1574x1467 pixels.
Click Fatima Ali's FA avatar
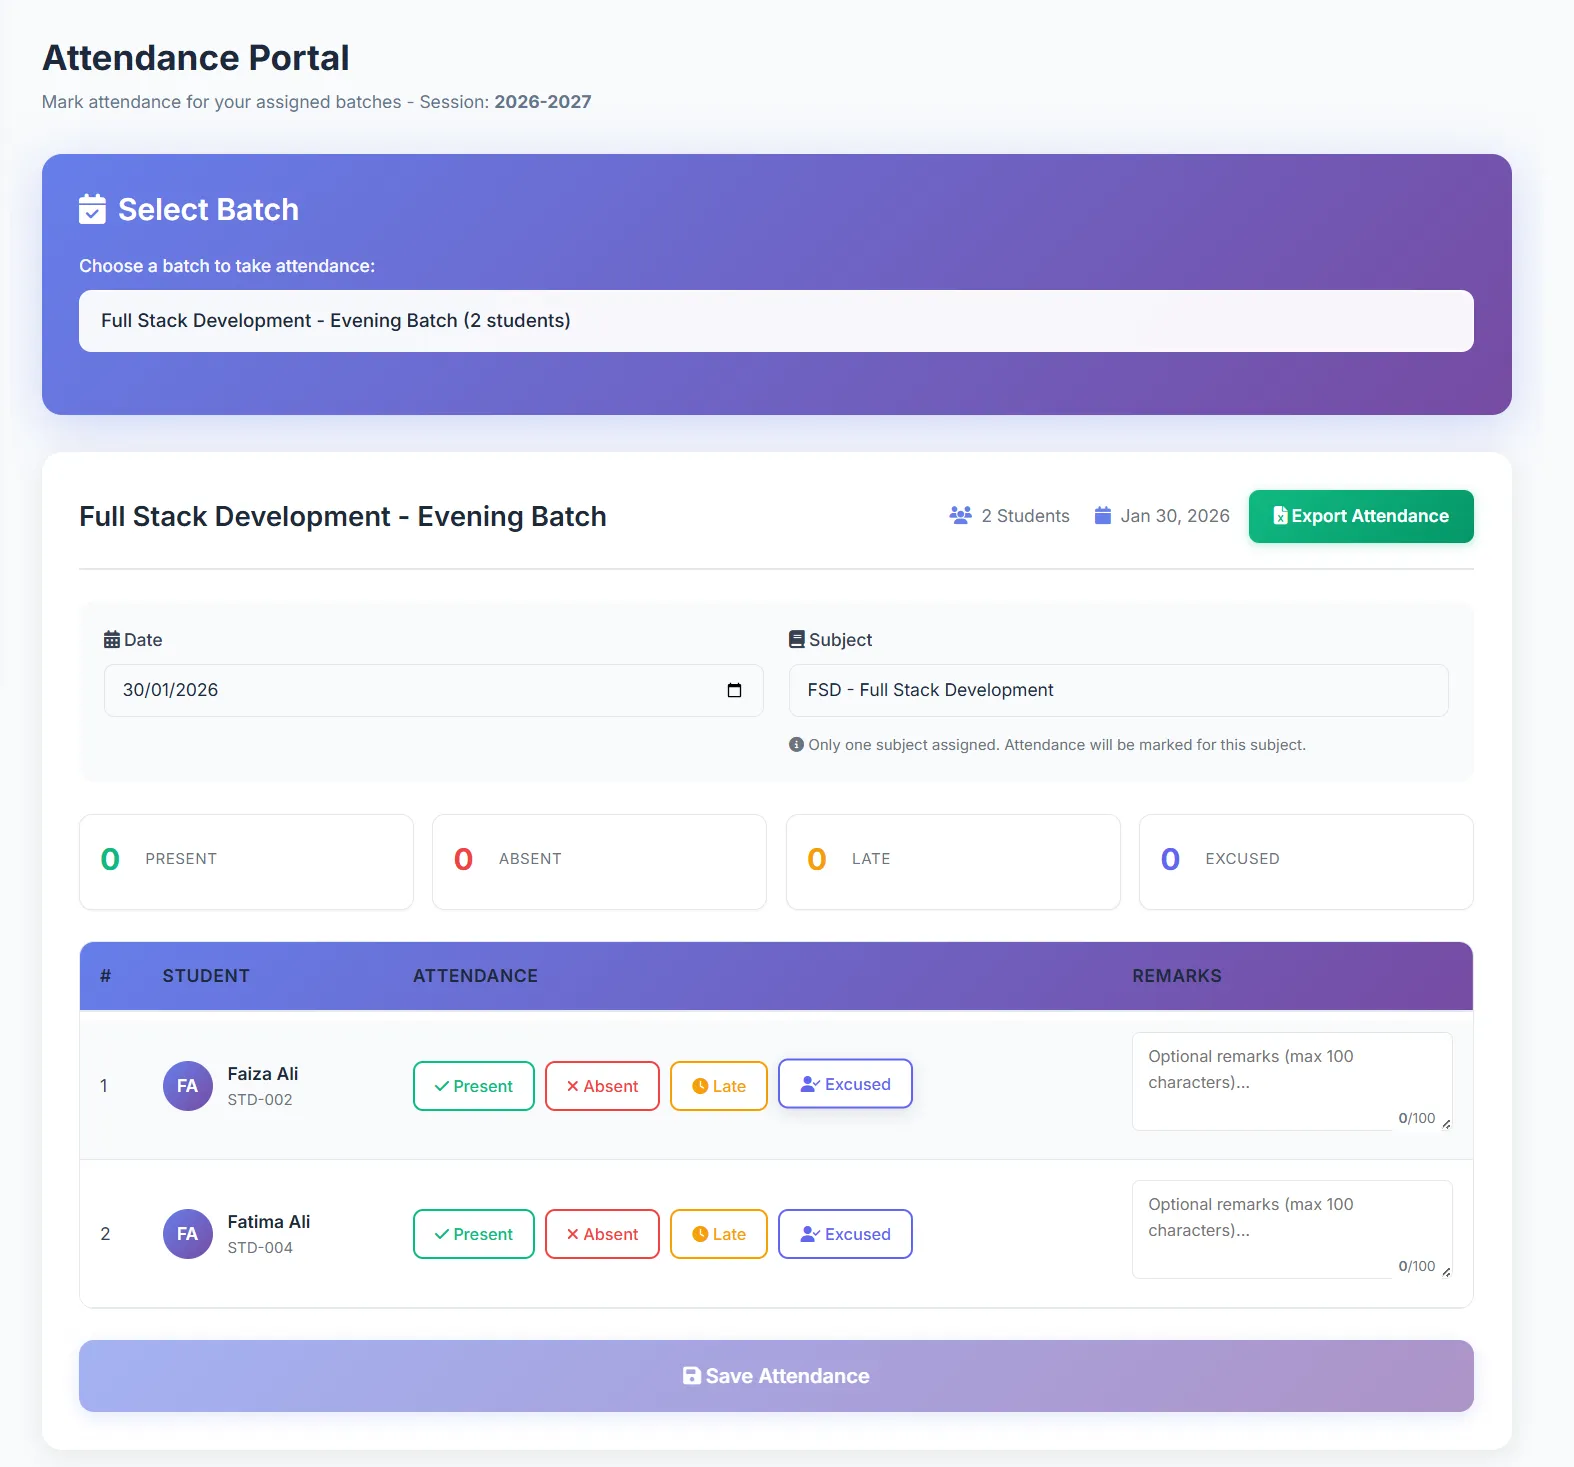coord(187,1234)
